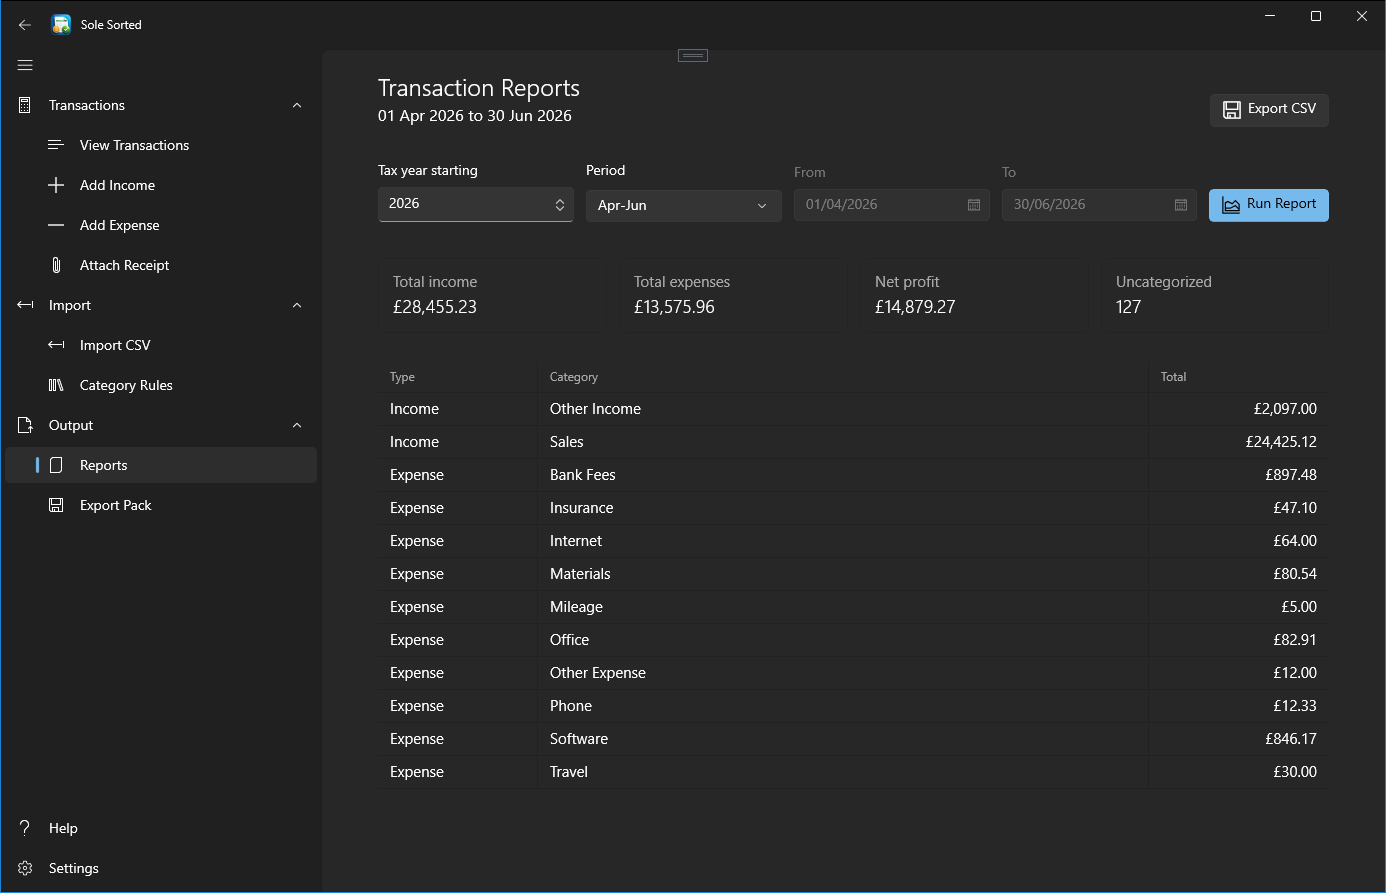Click the minus icon beside Add Expense

tap(56, 225)
